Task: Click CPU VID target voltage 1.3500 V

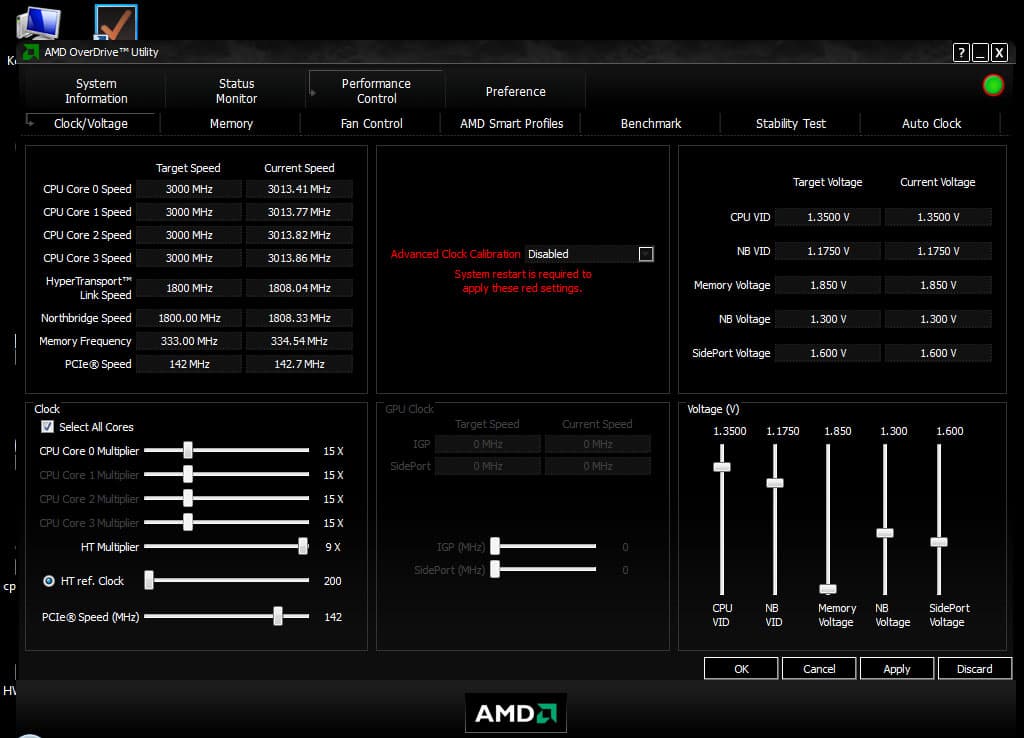Action: click(827, 217)
